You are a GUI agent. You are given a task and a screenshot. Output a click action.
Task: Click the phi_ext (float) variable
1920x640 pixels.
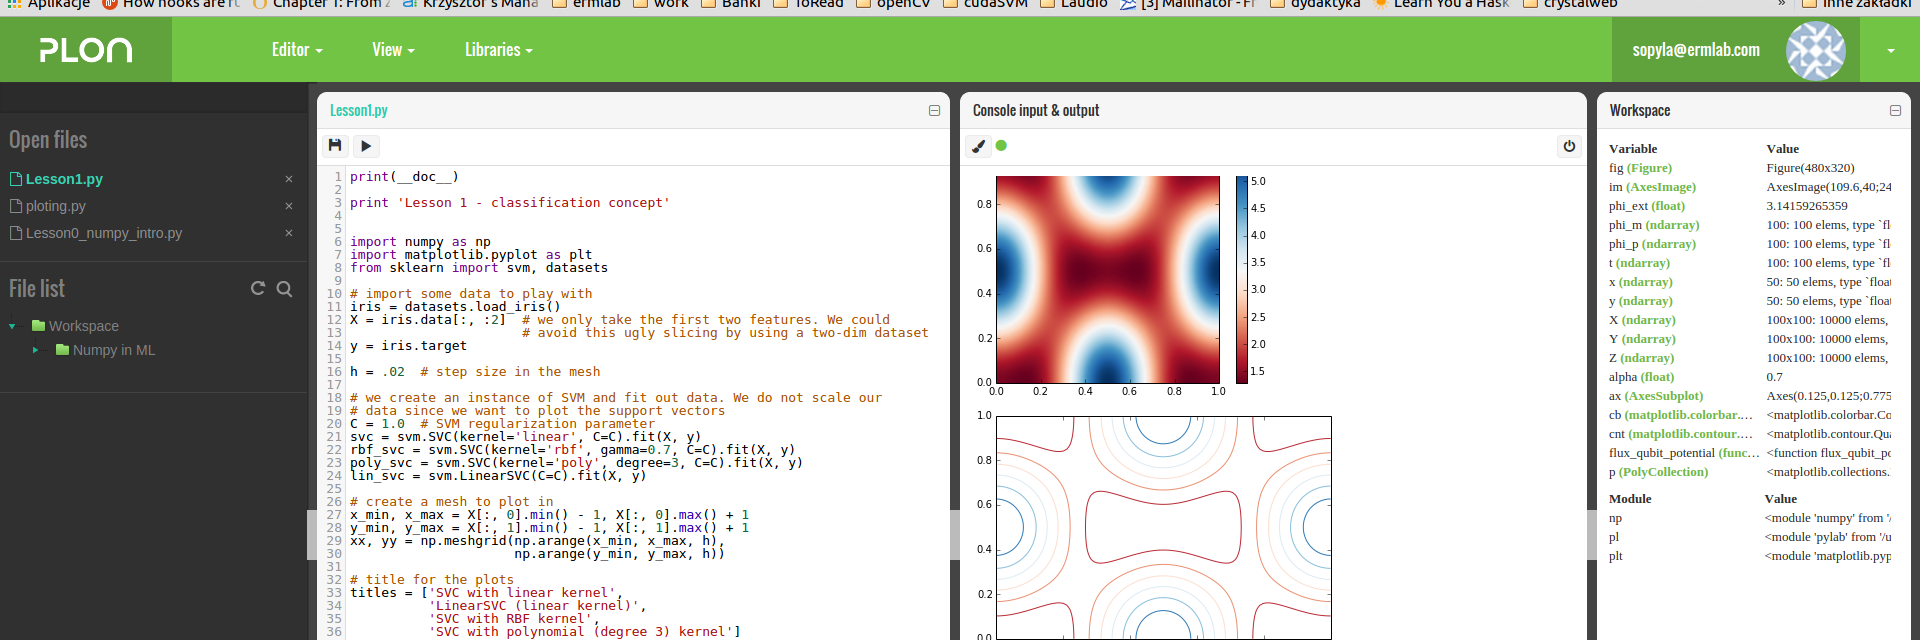[x=1646, y=206]
